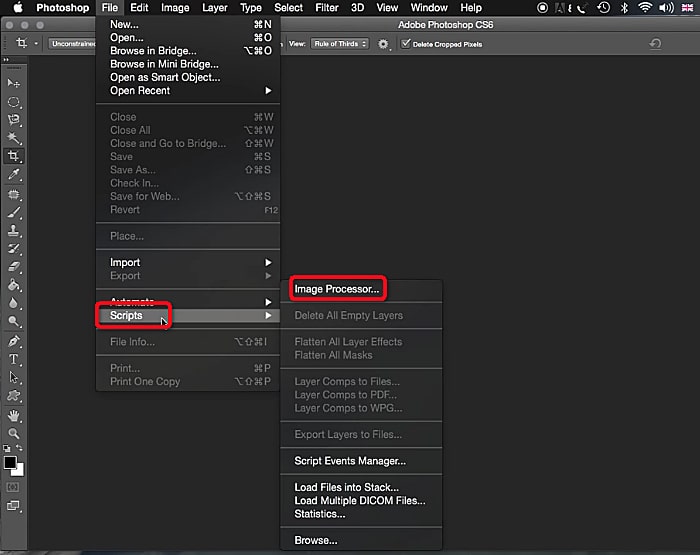This screenshot has width=700, height=555.
Task: Open the crop options gear icon
Action: tap(383, 44)
